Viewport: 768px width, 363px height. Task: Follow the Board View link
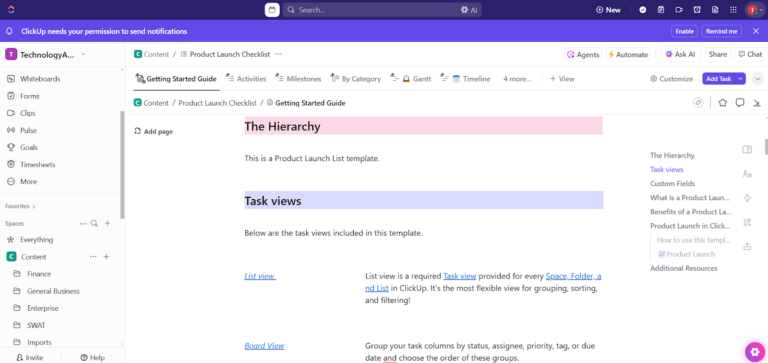pyautogui.click(x=264, y=346)
